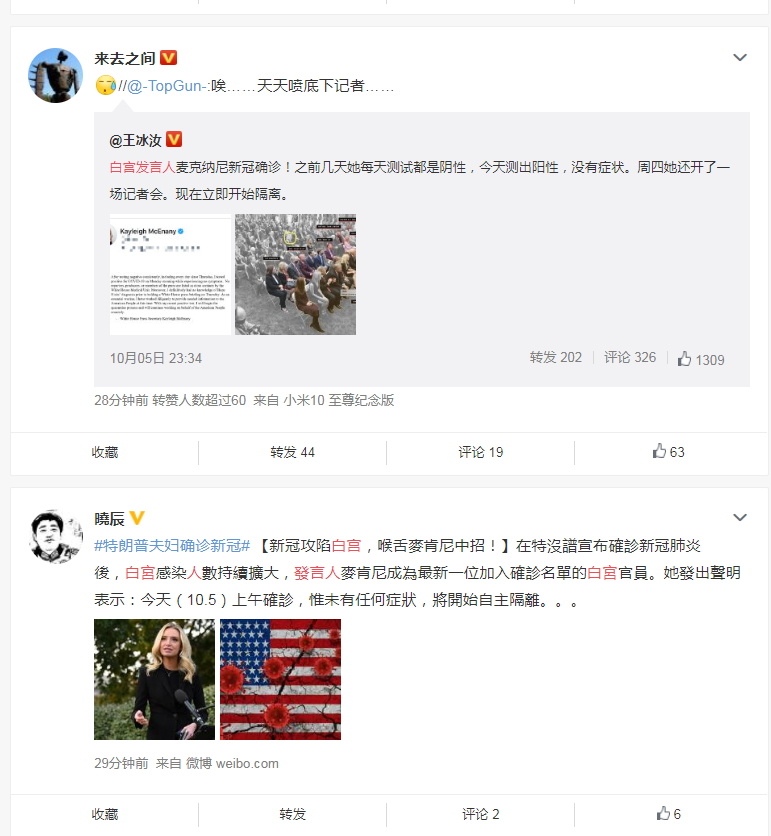Image resolution: width=771 pixels, height=836 pixels.
Task: Click 转发 44 on first post
Action: (292, 452)
